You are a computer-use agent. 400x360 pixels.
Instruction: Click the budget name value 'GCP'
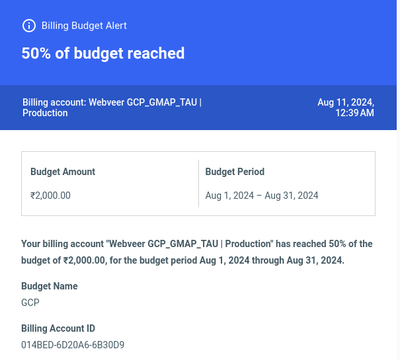click(x=30, y=303)
